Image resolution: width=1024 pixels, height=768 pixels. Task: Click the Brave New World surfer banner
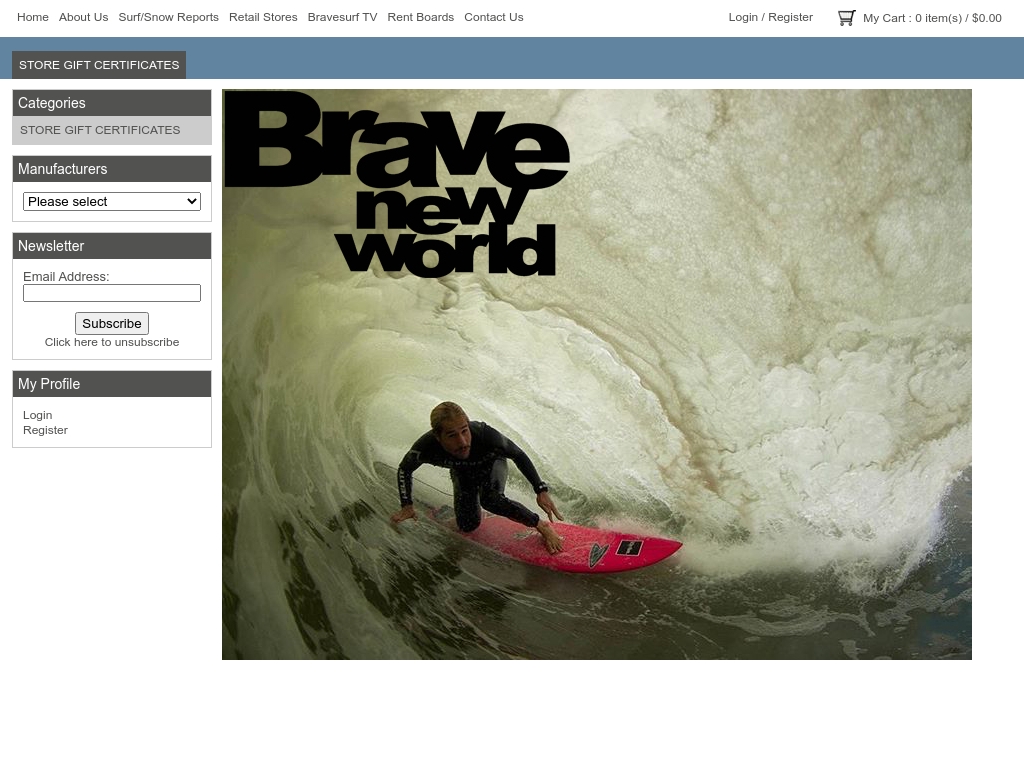click(x=597, y=374)
